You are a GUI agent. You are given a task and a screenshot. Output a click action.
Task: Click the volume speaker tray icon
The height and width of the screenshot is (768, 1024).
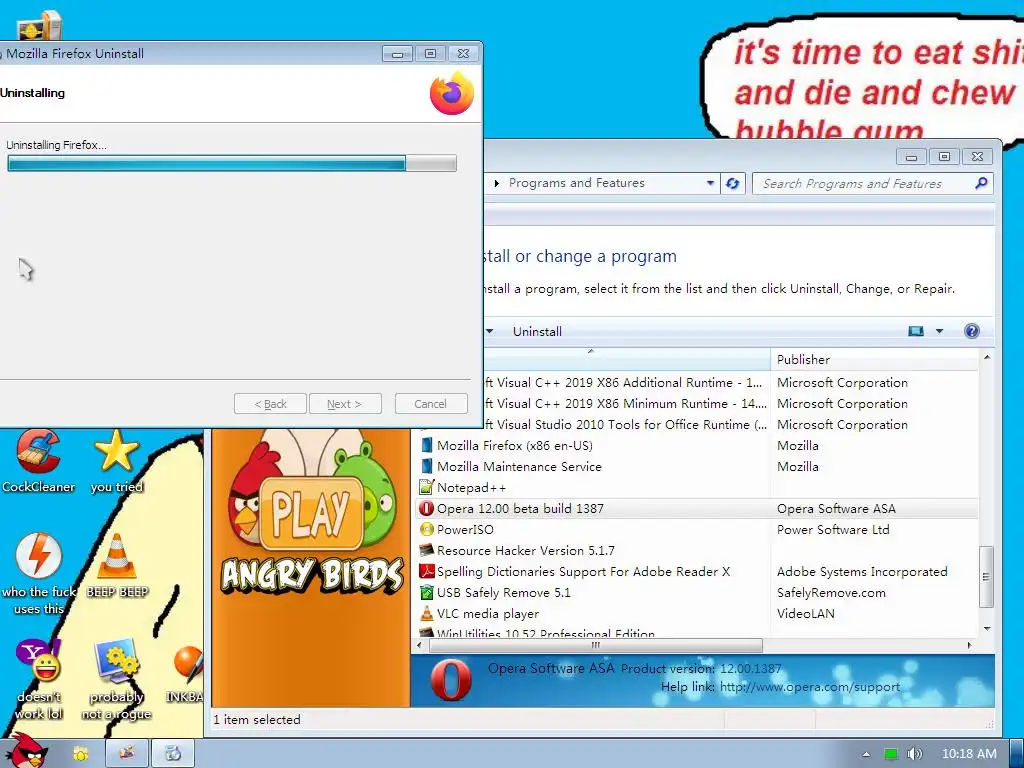point(914,754)
